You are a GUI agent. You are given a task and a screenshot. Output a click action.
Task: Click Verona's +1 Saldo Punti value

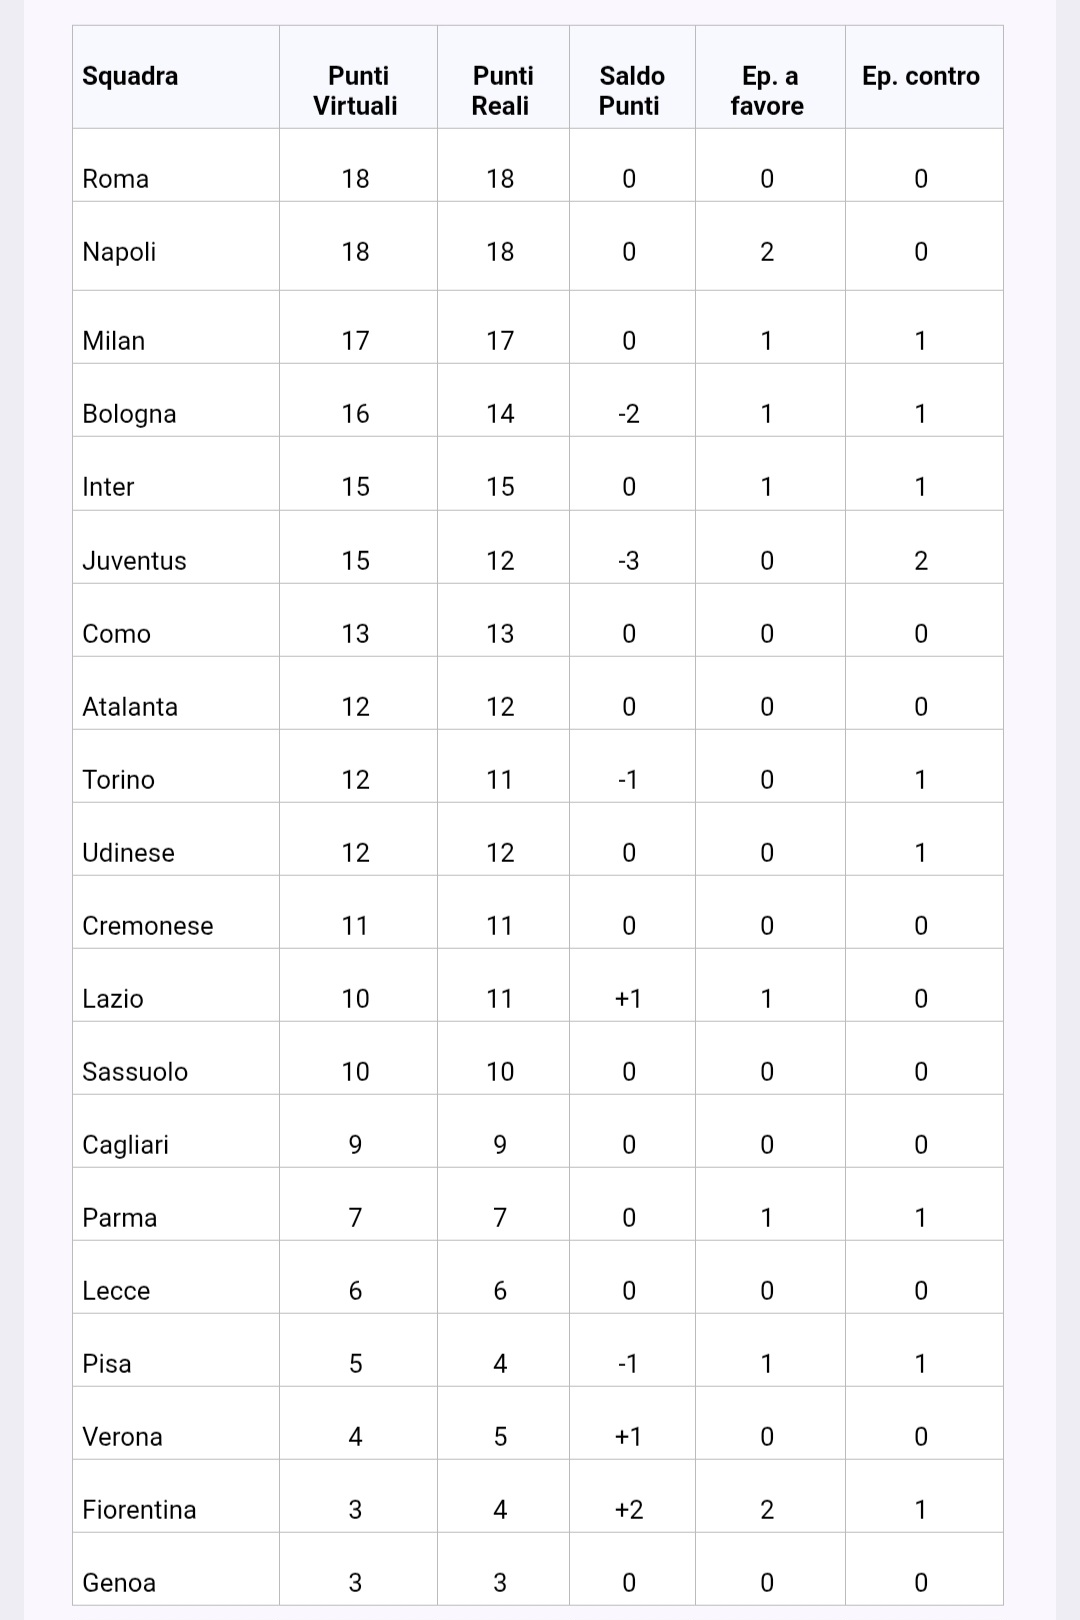[x=629, y=1437]
